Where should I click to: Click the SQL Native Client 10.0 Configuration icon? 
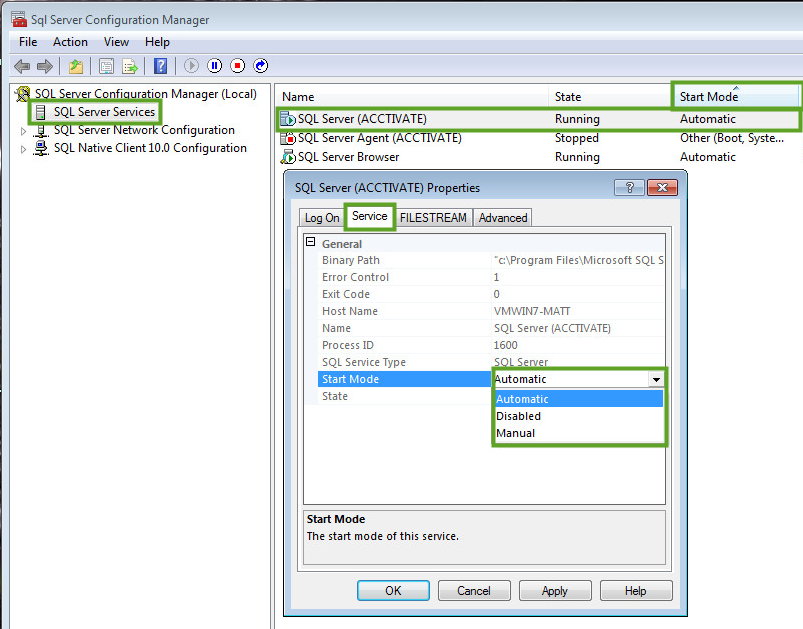coord(40,148)
